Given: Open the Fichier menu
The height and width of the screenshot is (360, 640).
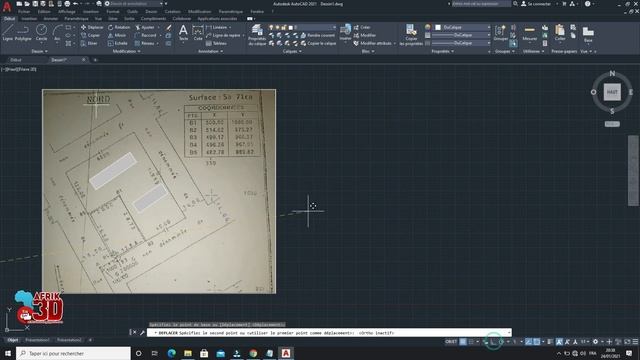Looking at the screenshot, I should (24, 11).
